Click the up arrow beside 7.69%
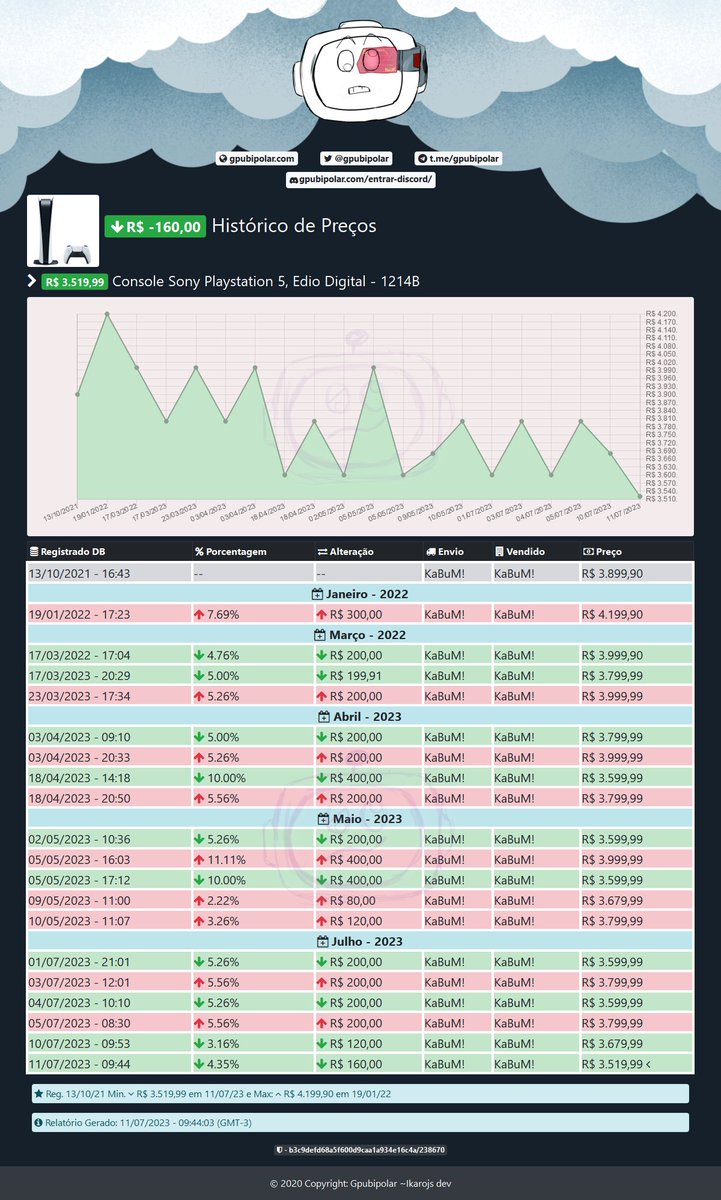 (200, 614)
